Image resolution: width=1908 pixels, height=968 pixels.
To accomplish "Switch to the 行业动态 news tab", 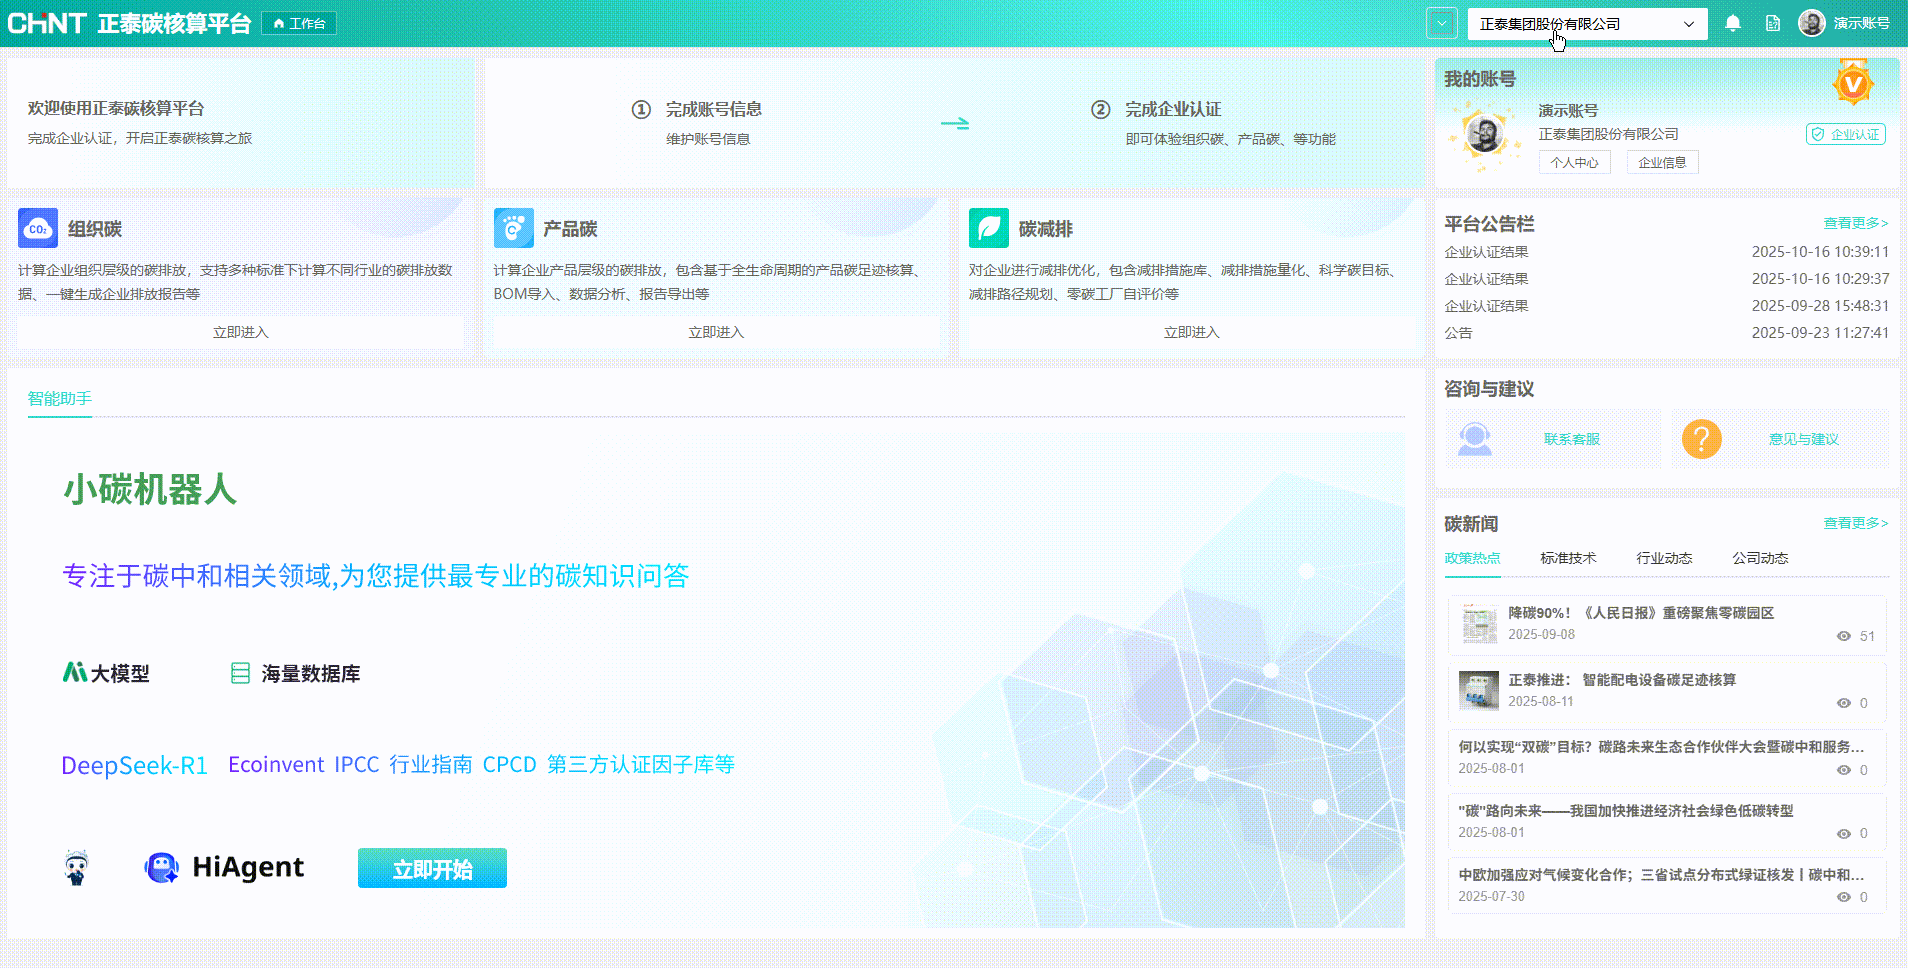I will 1664,558.
